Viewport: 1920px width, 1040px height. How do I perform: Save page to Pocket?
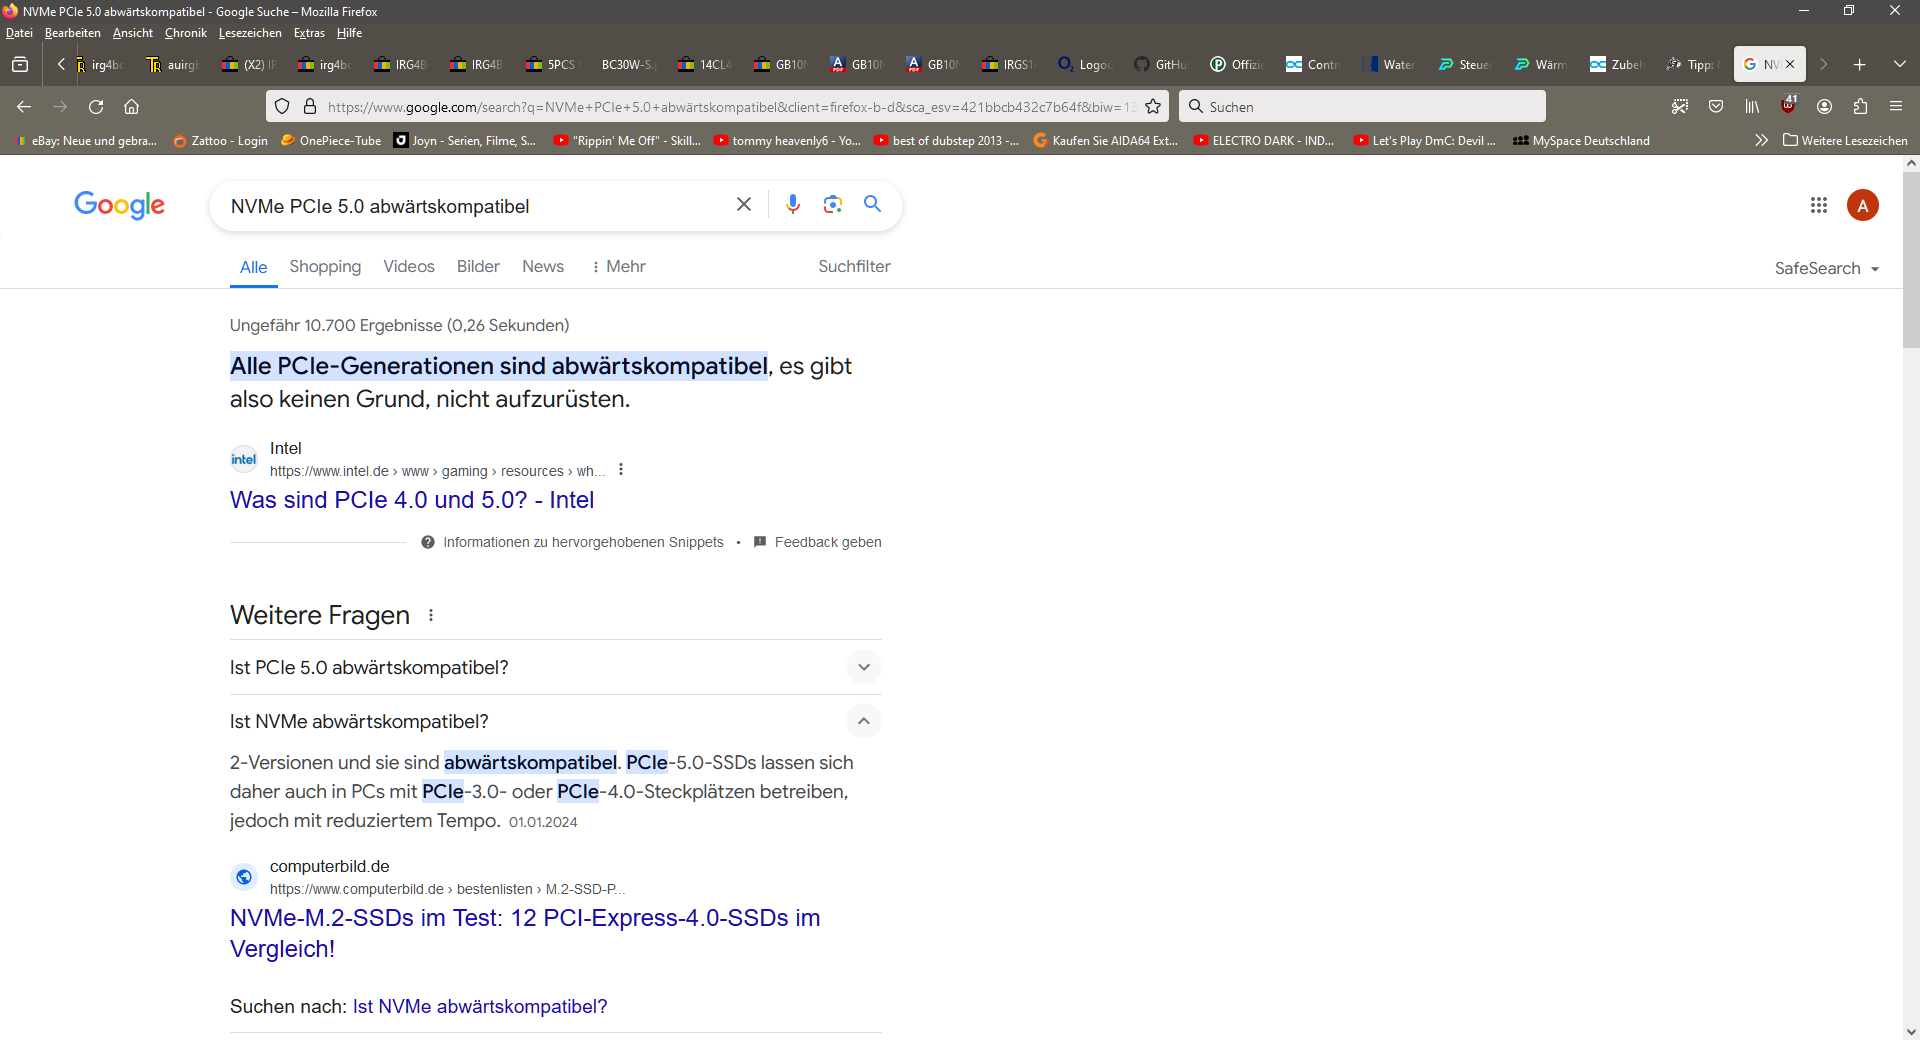click(1716, 106)
